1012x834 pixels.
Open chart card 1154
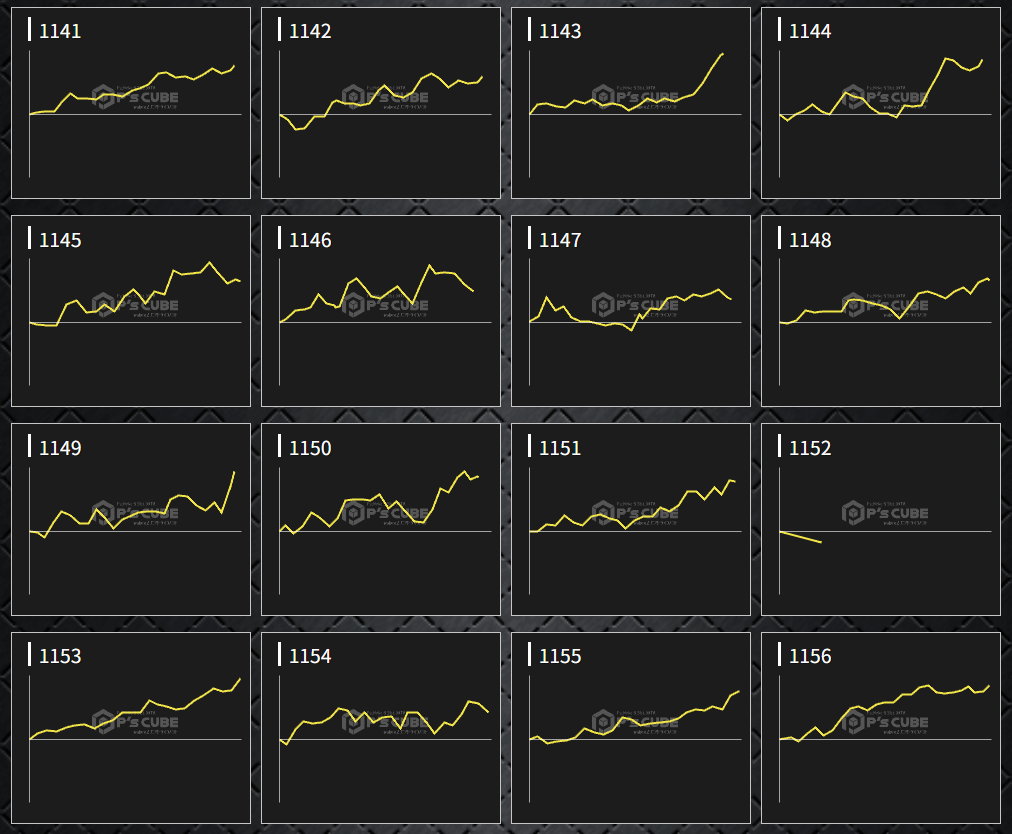(x=381, y=728)
